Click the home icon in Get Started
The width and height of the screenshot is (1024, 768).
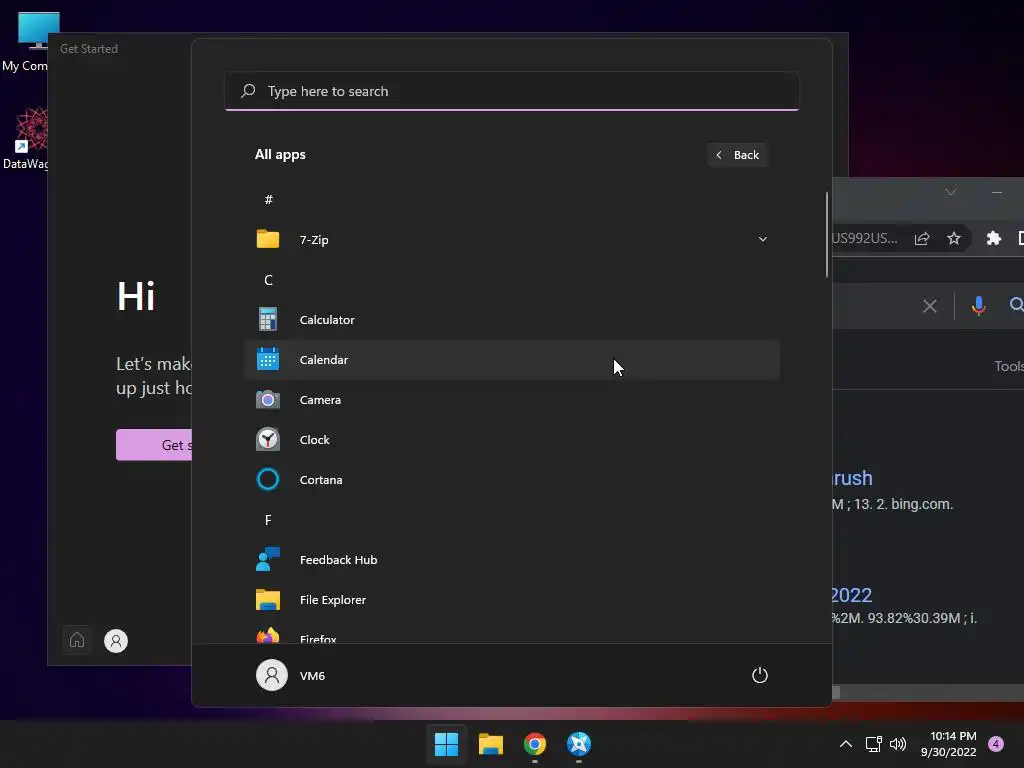pyautogui.click(x=77, y=641)
